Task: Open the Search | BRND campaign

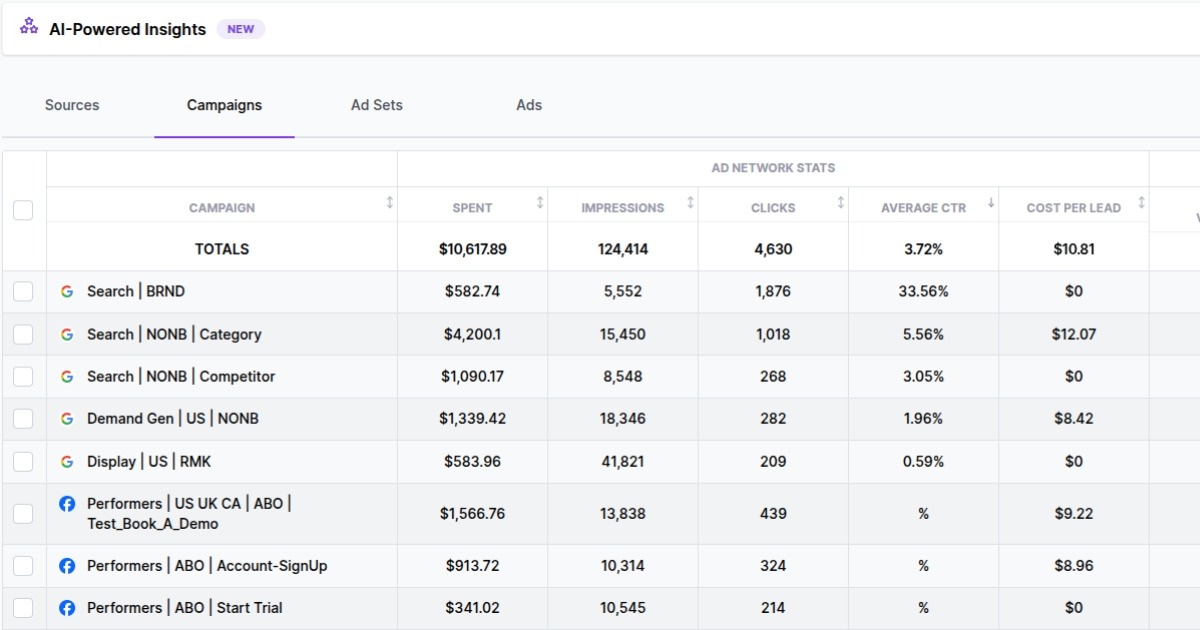Action: 136,292
